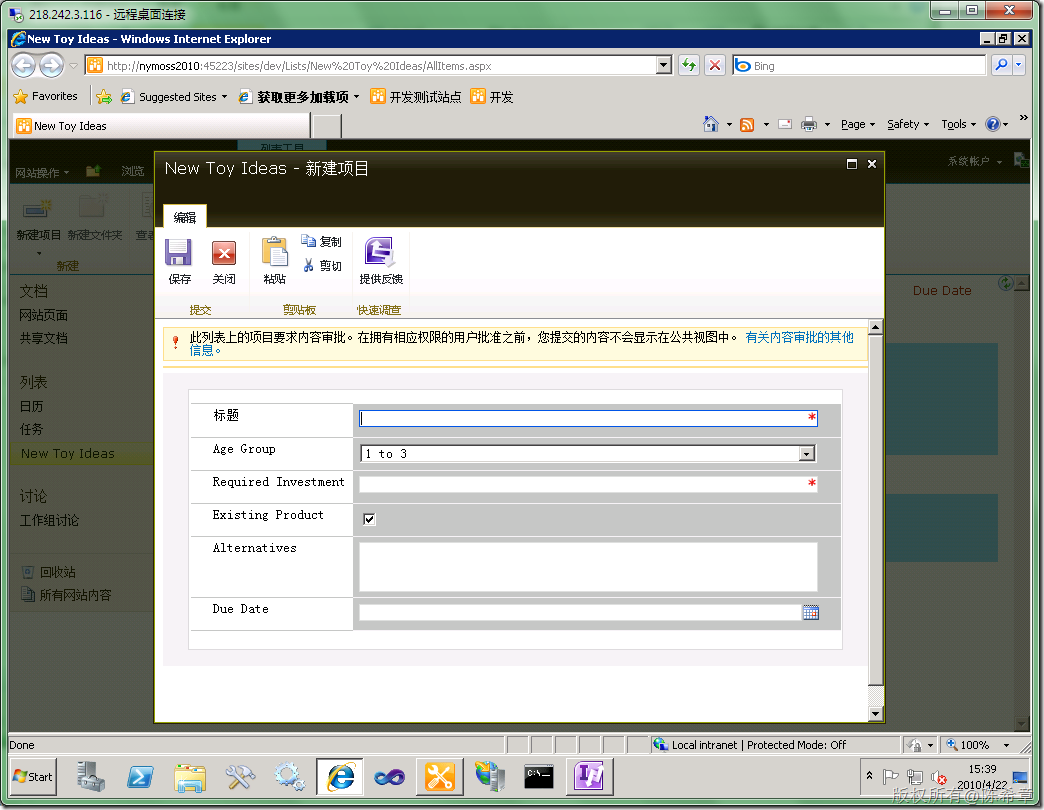The height and width of the screenshot is (810, 1044).
Task: Click the IE Forward navigation button
Action: (51, 65)
